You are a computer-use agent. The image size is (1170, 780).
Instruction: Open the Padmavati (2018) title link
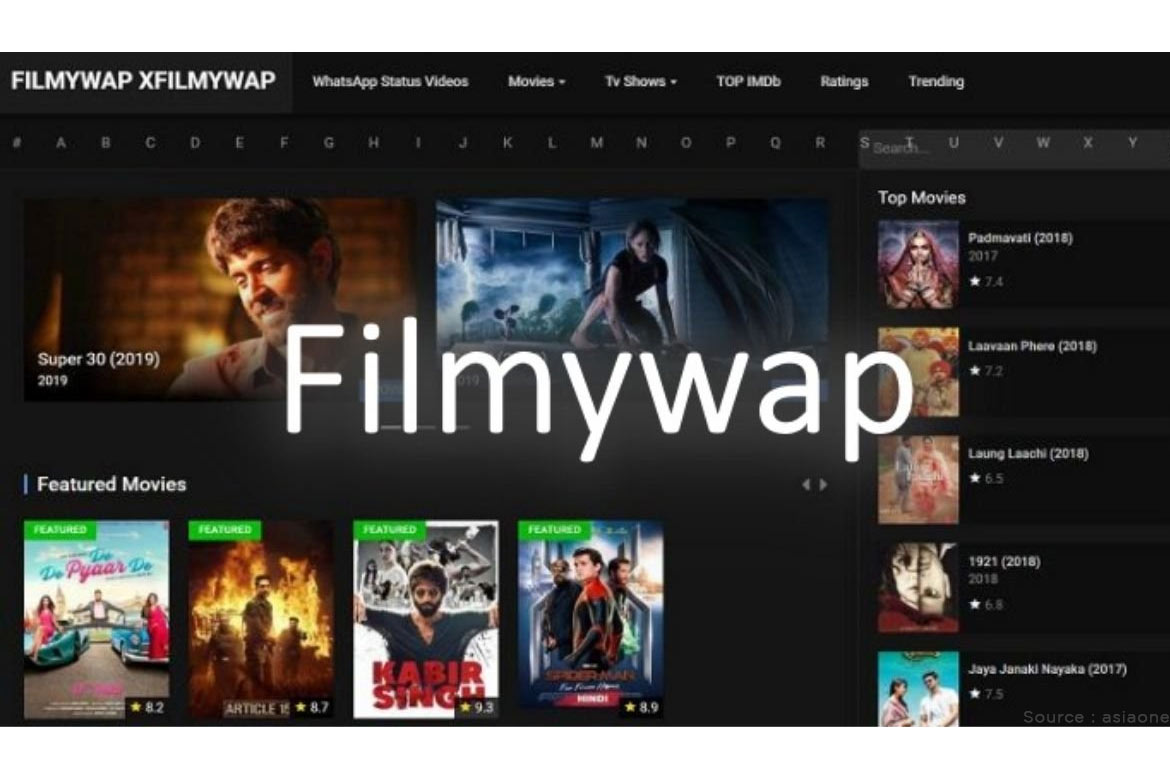click(x=1020, y=238)
